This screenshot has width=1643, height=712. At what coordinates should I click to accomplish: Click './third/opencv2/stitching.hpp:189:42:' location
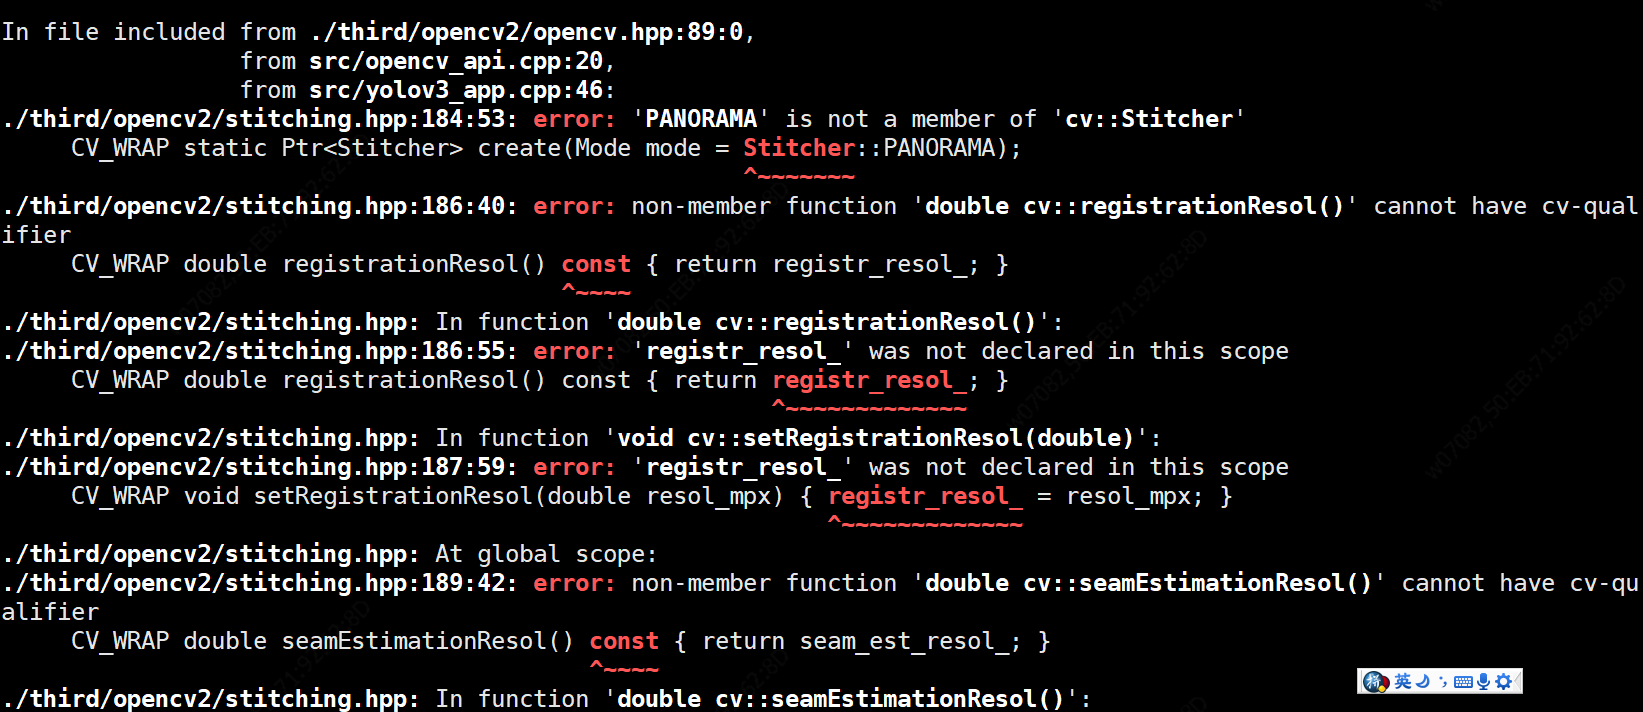(x=259, y=583)
